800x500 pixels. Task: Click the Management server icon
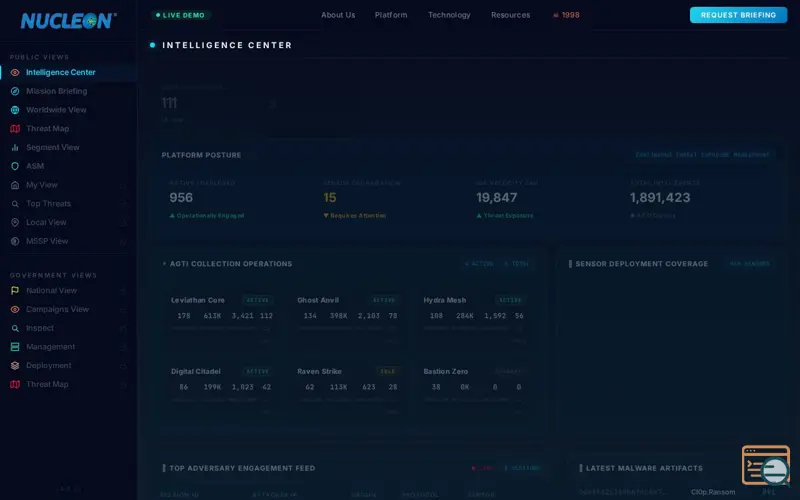pos(15,347)
